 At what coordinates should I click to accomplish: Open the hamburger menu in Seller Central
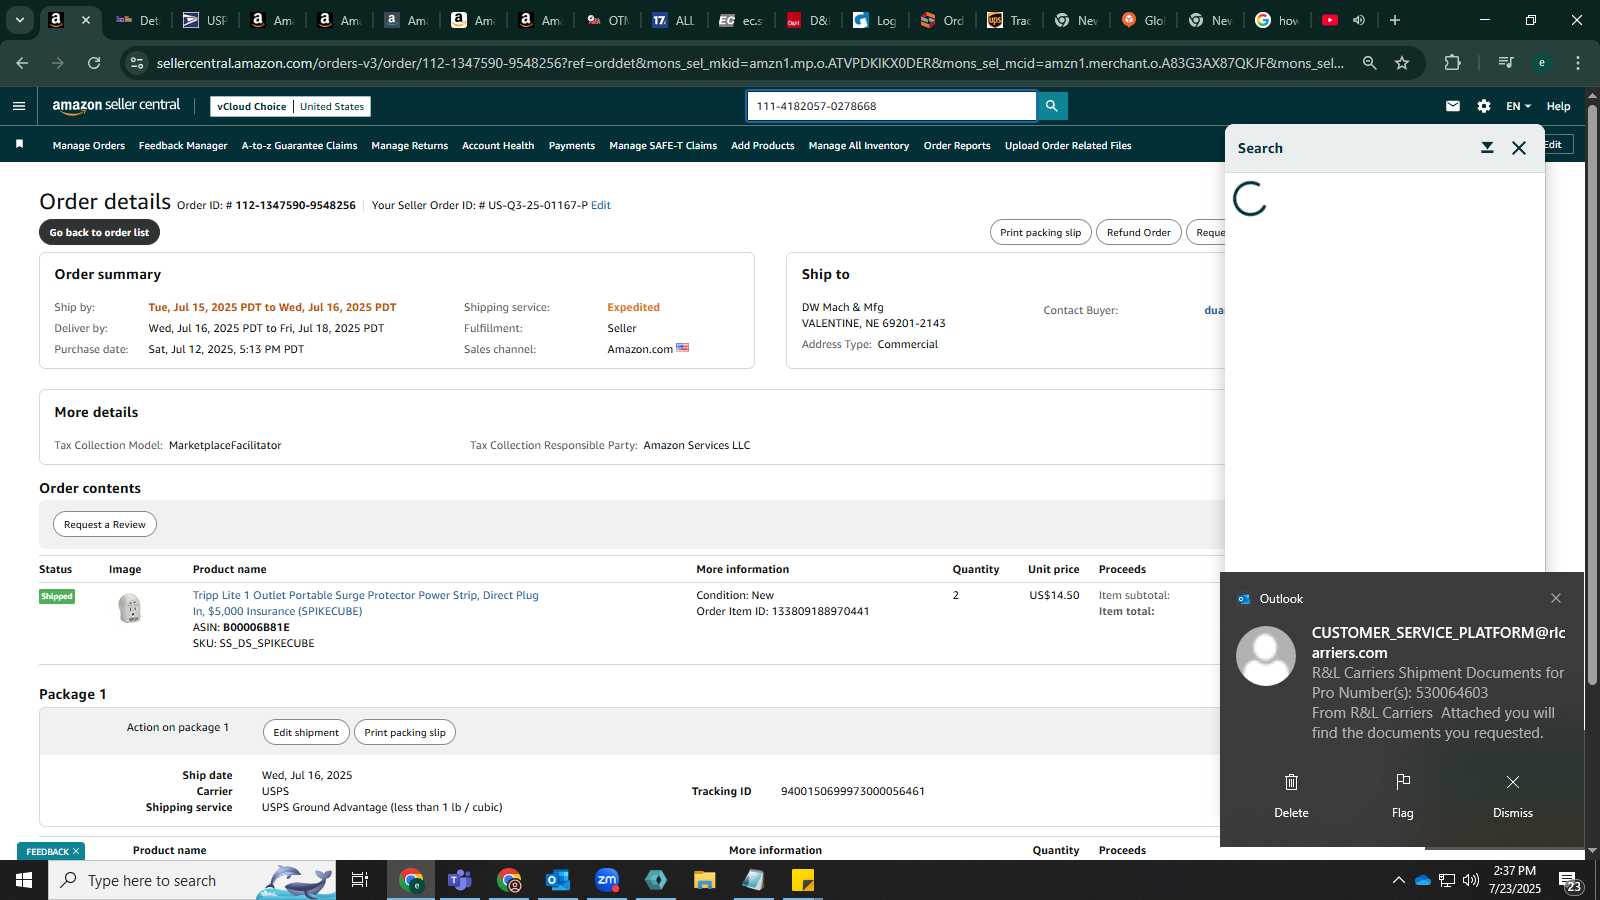(19, 106)
